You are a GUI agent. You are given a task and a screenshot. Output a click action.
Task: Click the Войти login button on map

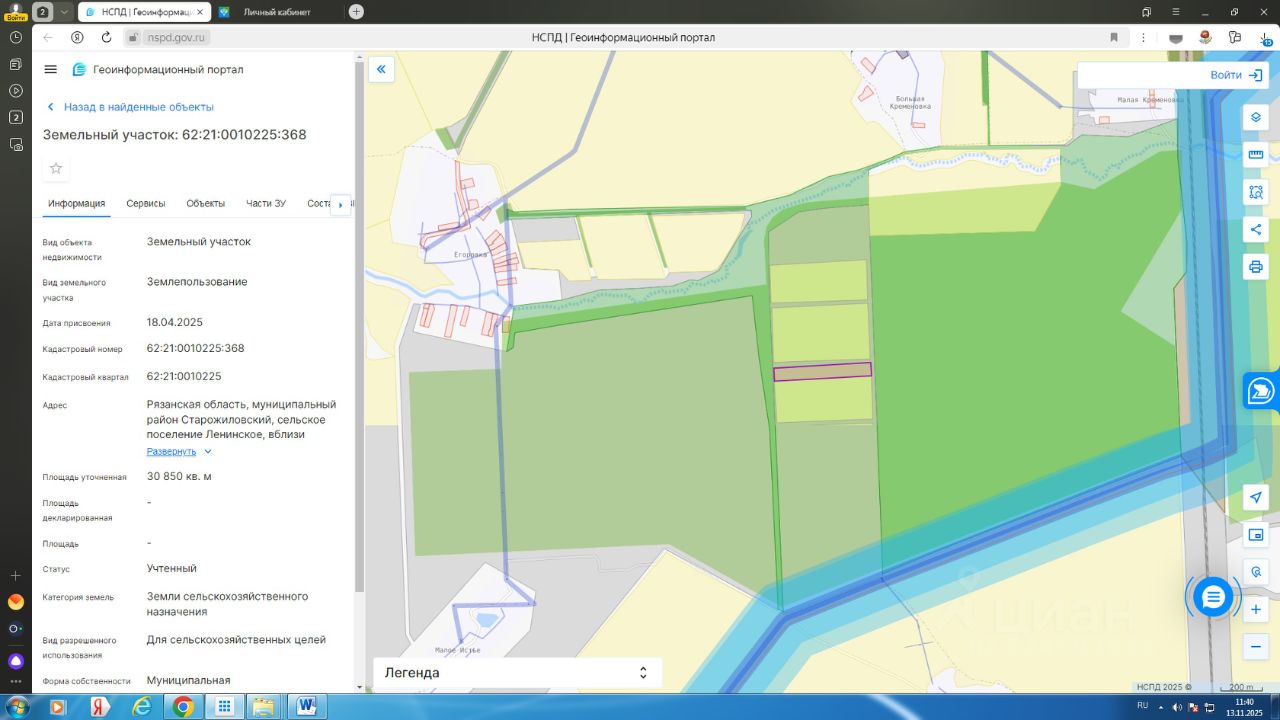(1236, 75)
